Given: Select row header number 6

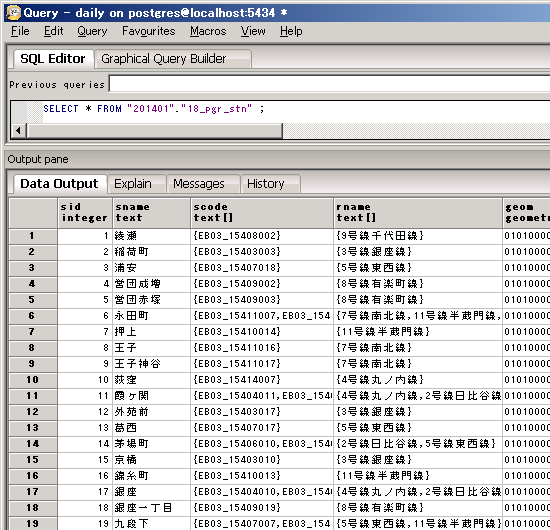Looking at the screenshot, I should click(33, 316).
